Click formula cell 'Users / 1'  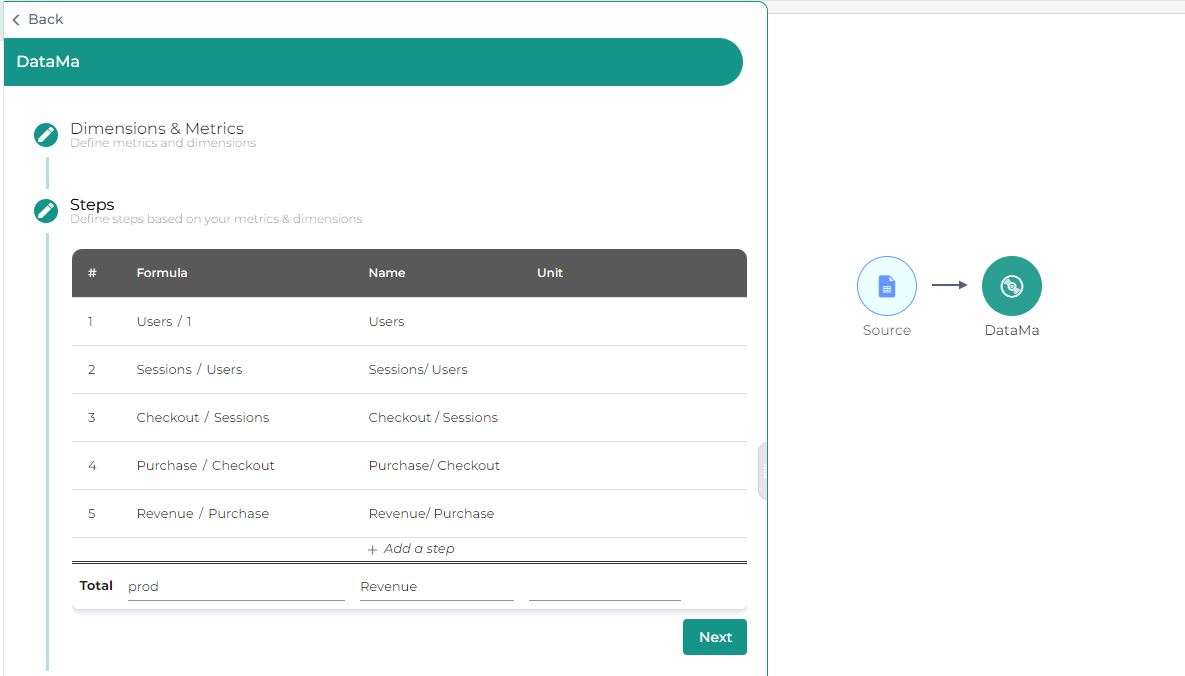pos(164,321)
